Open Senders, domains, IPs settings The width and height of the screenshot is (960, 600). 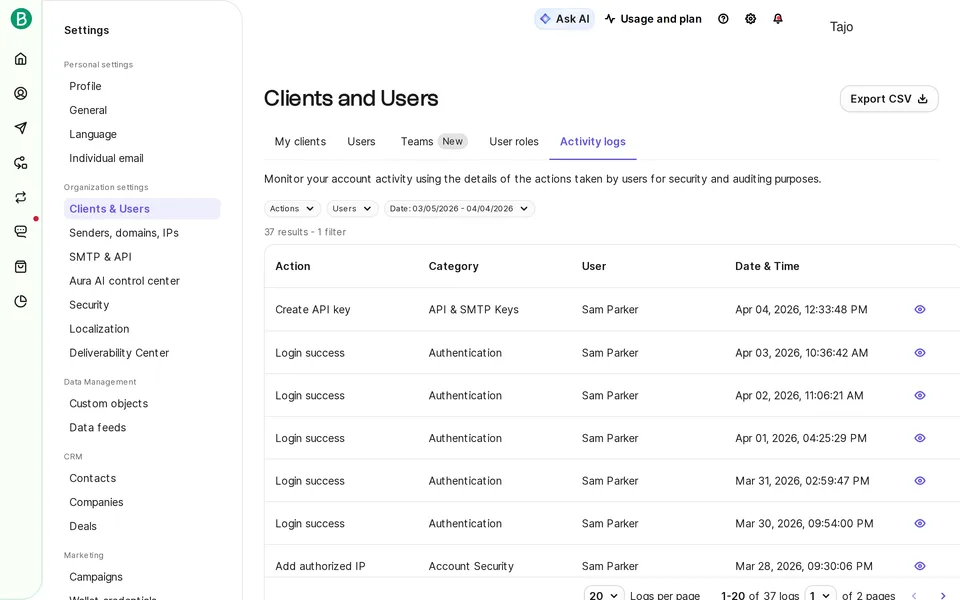[x=142, y=233]
